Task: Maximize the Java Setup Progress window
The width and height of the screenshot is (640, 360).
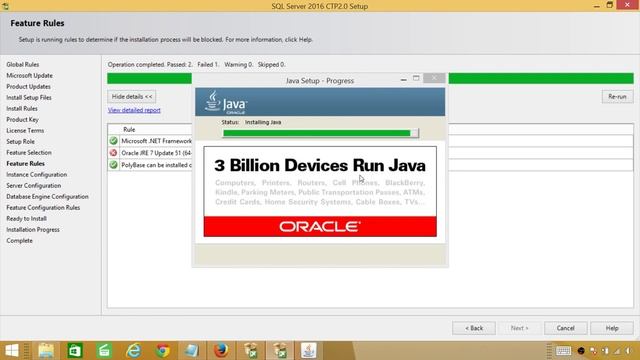Action: coord(416,78)
